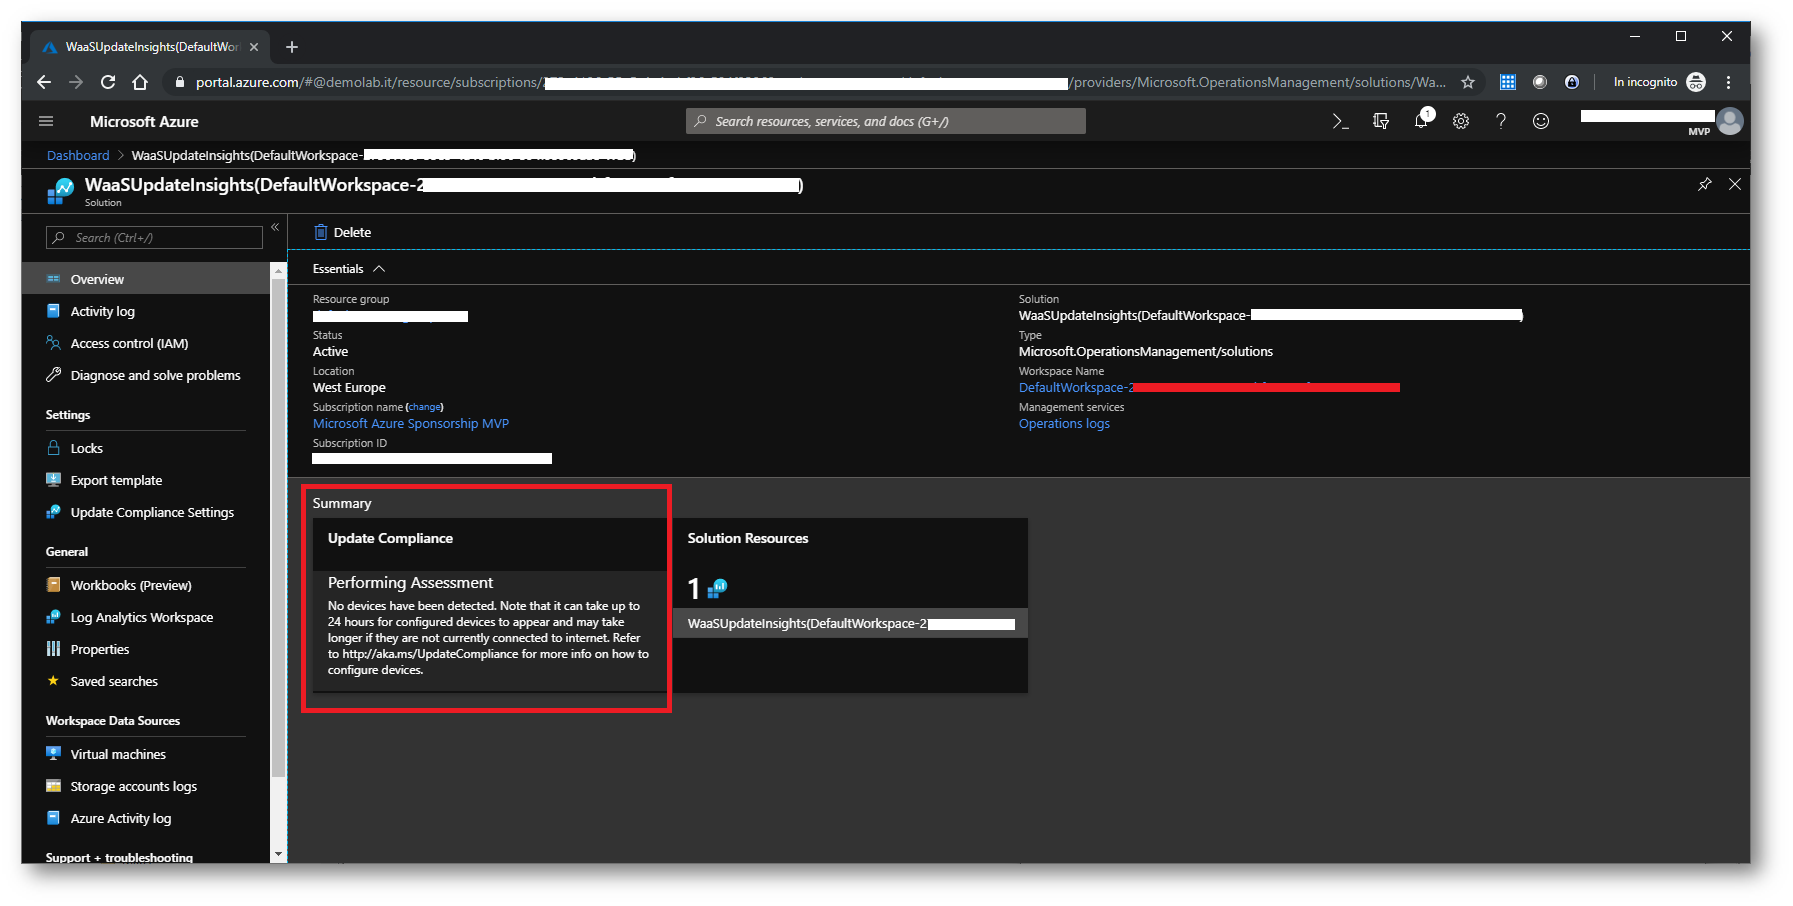
Task: Open a new browser tab
Action: [292, 47]
